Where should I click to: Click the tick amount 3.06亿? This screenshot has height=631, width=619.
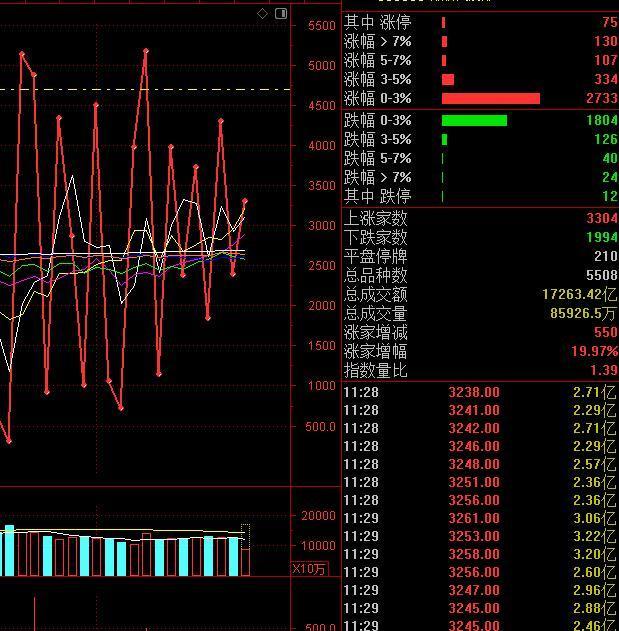point(595,518)
